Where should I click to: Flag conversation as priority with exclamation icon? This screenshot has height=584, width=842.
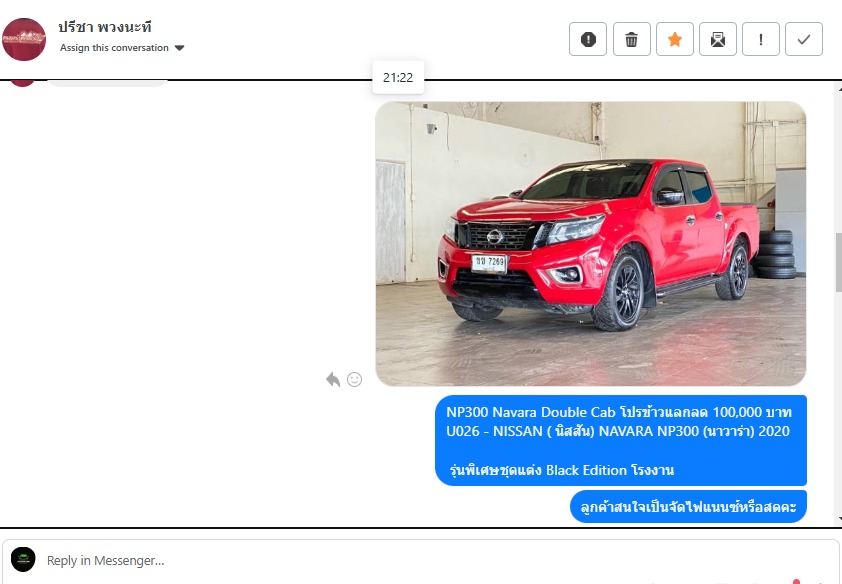pyautogui.click(x=761, y=39)
